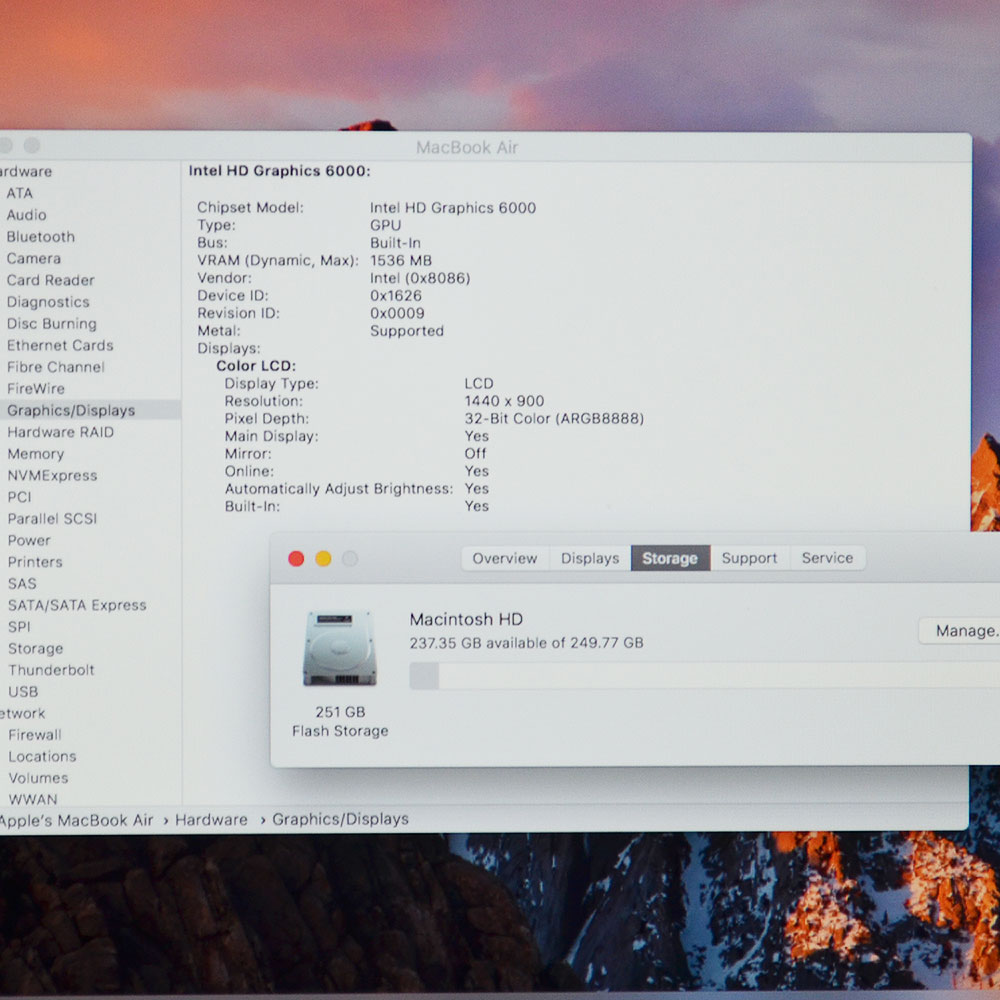Click the Metal Supported value

406,331
